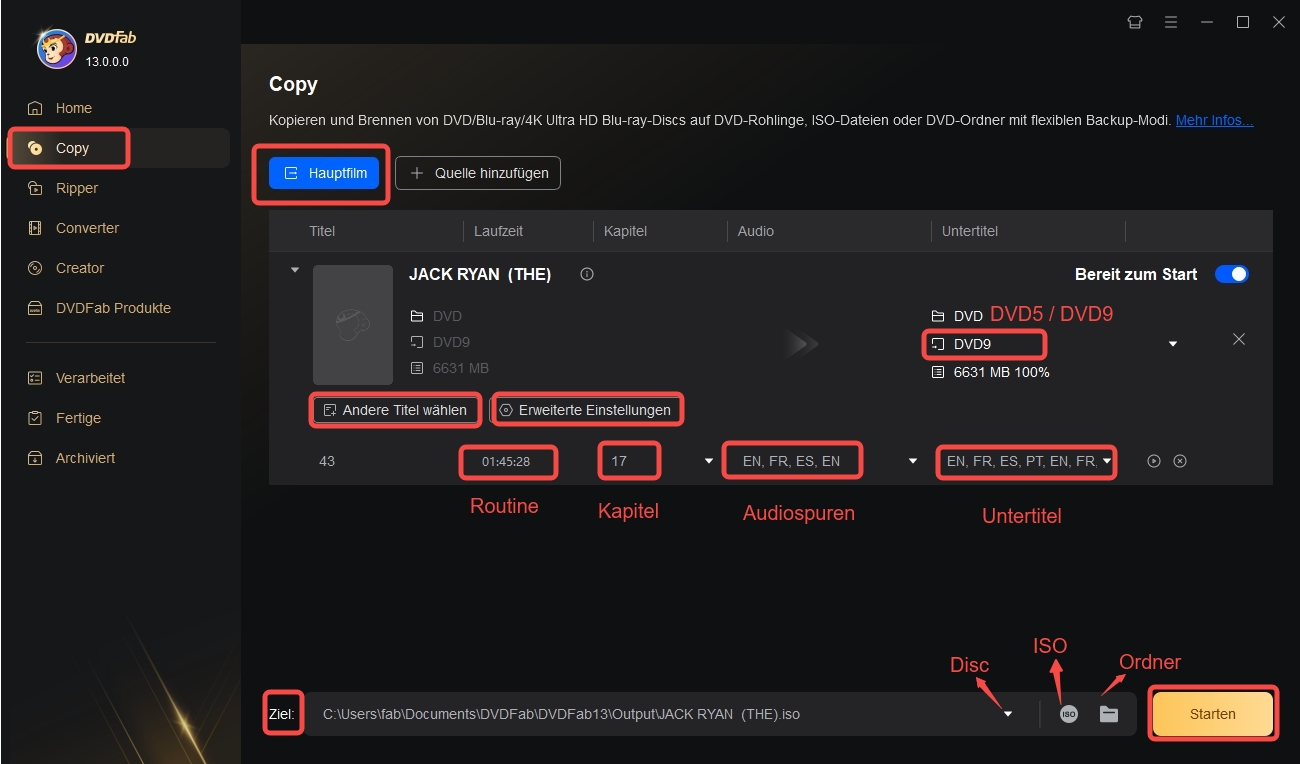This screenshot has width=1300, height=764.
Task: Click the Laufzeit column header
Action: click(497, 231)
